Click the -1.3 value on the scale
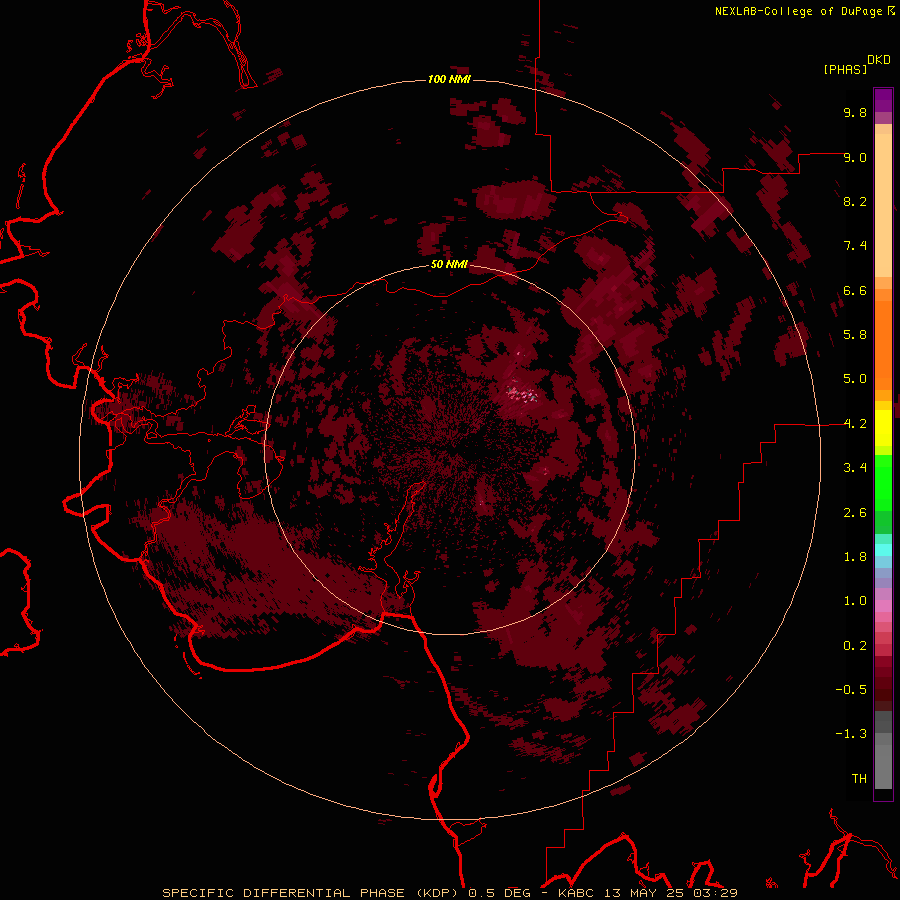 [851, 734]
